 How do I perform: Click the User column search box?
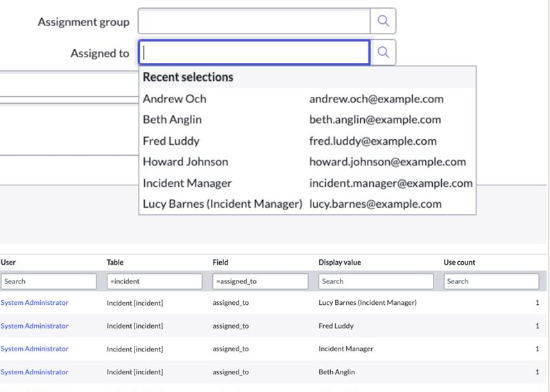point(49,281)
